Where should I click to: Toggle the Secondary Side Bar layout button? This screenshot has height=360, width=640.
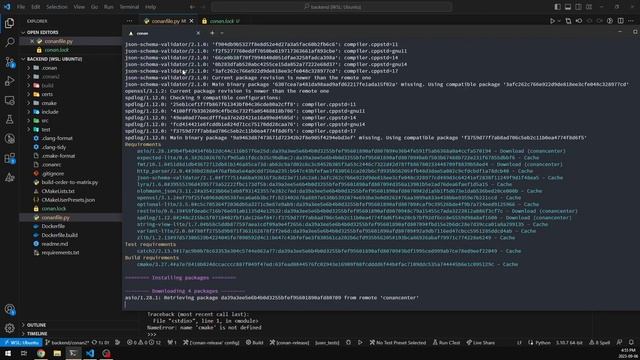pos(578,7)
